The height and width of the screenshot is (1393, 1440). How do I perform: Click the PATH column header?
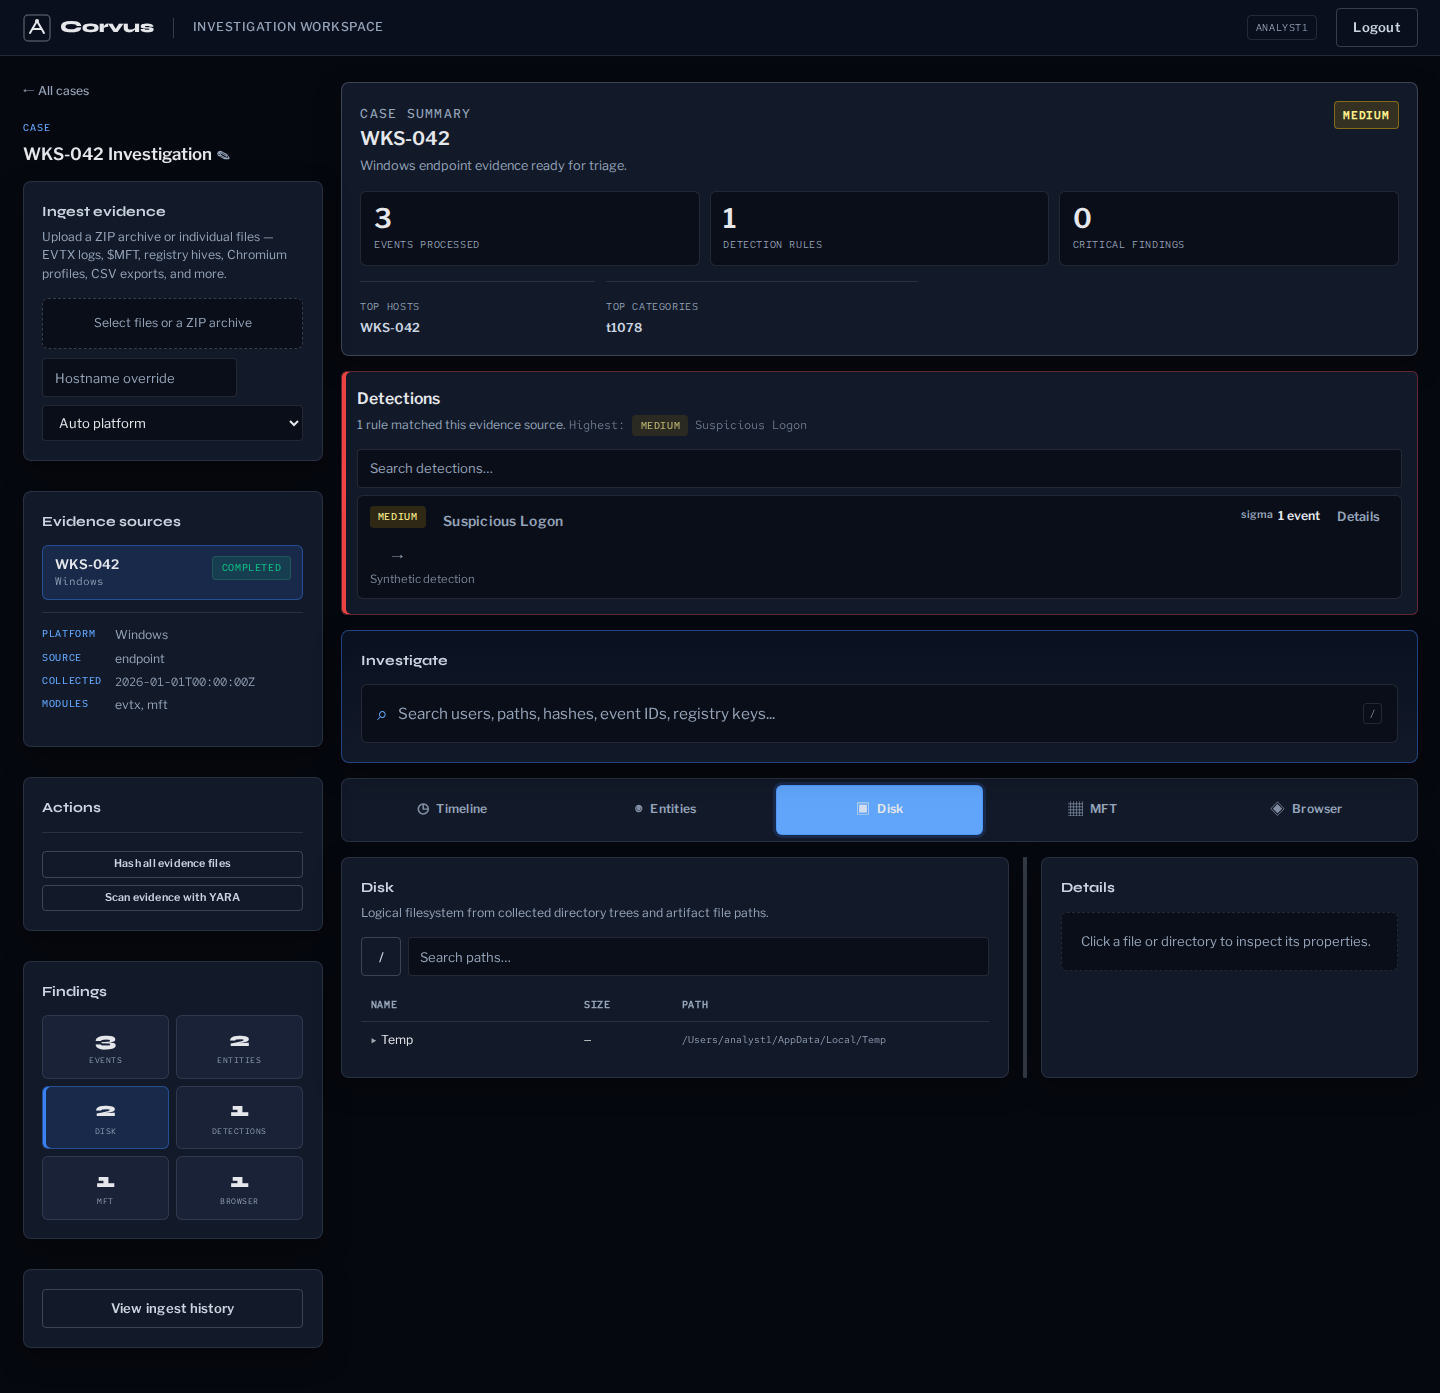click(695, 1005)
